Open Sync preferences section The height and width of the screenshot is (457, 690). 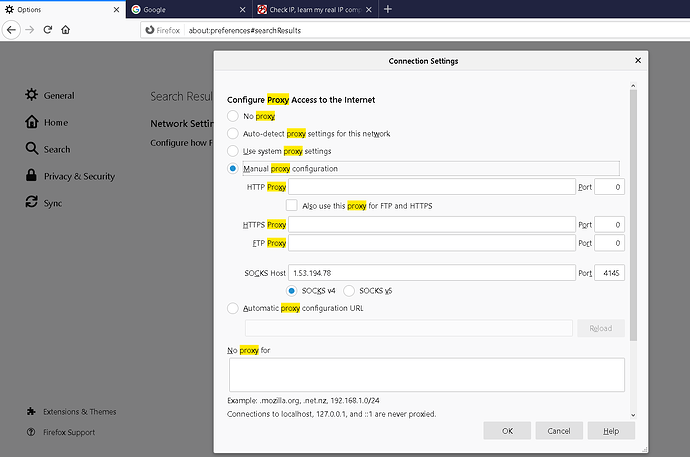coord(54,203)
